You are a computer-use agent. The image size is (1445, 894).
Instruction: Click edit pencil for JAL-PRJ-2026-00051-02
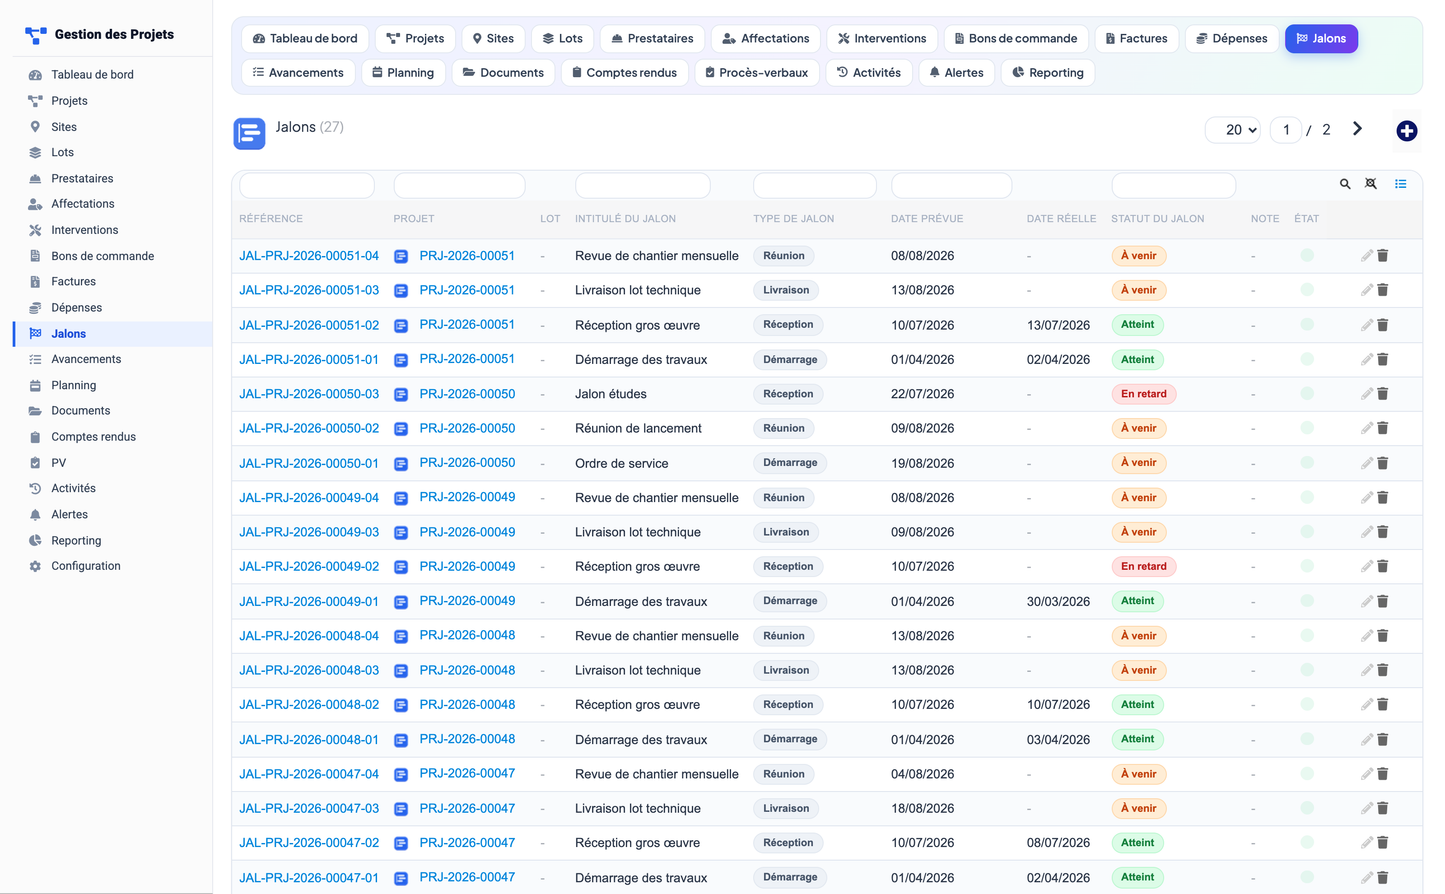point(1367,325)
